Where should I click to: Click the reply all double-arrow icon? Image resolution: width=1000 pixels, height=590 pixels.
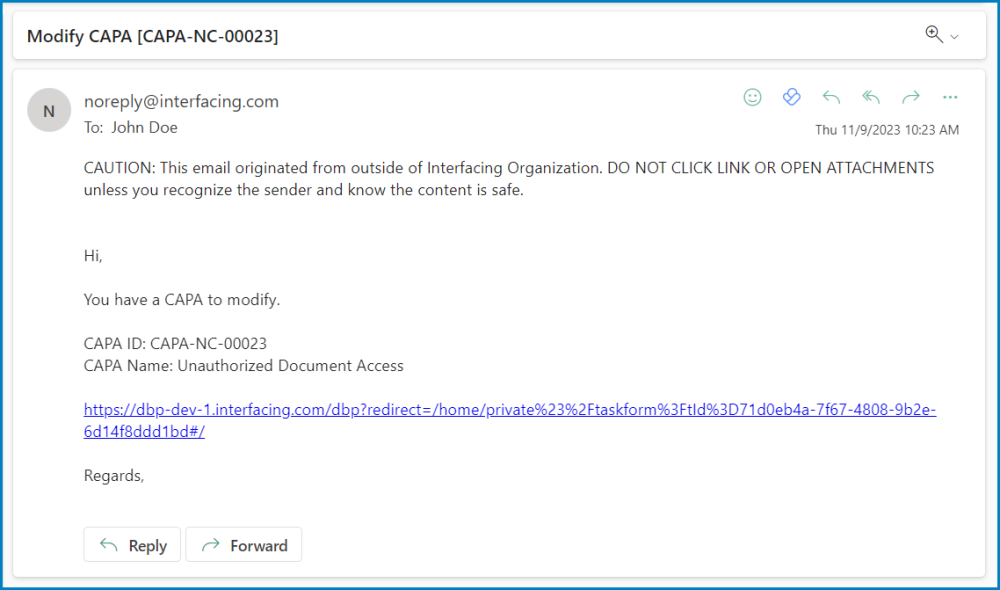coord(871,97)
